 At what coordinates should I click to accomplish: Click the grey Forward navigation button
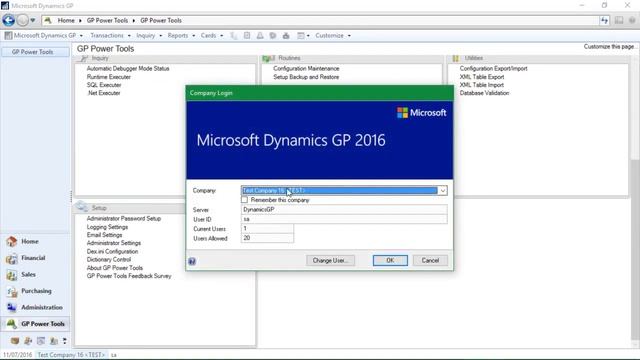[x=22, y=20]
